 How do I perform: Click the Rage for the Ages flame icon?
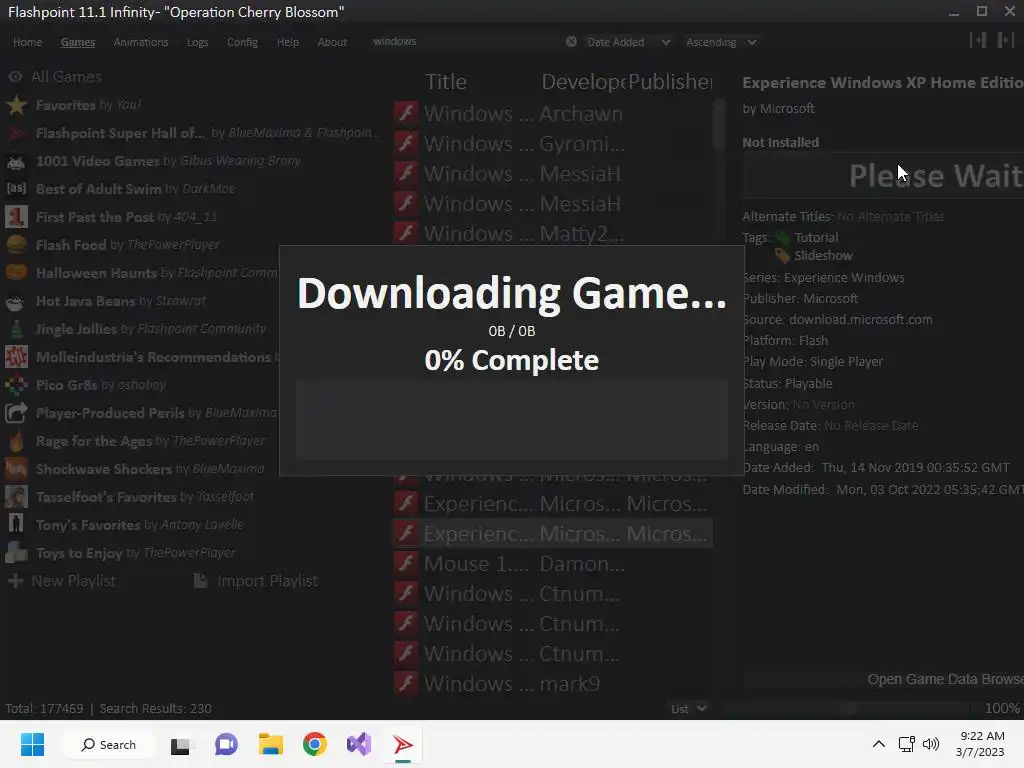(x=16, y=441)
